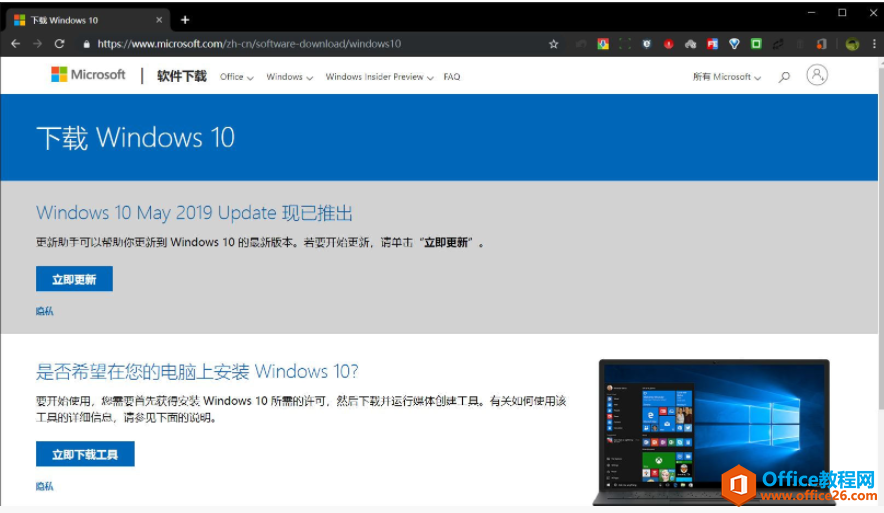Click the red circular extension icon
The height and width of the screenshot is (513, 884).
668,44
